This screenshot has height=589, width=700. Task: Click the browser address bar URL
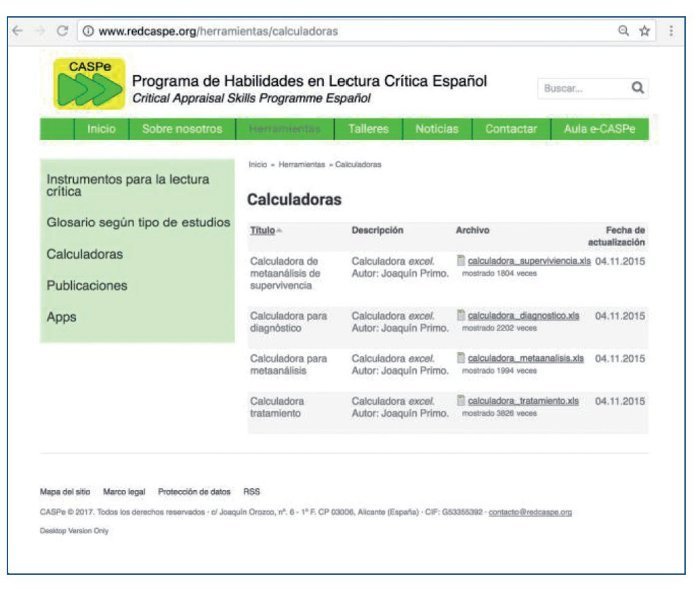[x=220, y=31]
